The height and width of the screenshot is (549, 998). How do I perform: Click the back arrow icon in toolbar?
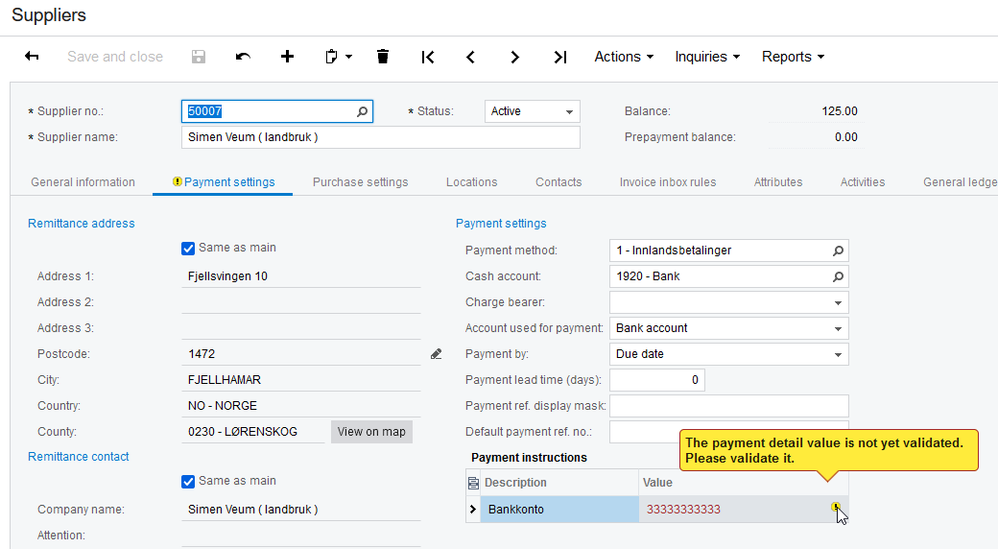[31, 57]
